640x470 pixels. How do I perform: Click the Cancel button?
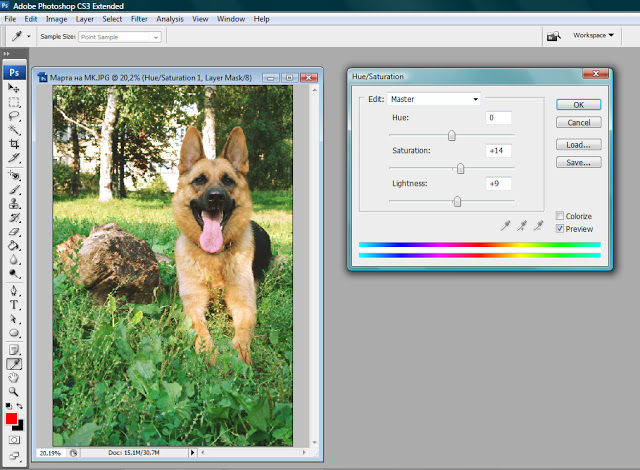coord(578,122)
